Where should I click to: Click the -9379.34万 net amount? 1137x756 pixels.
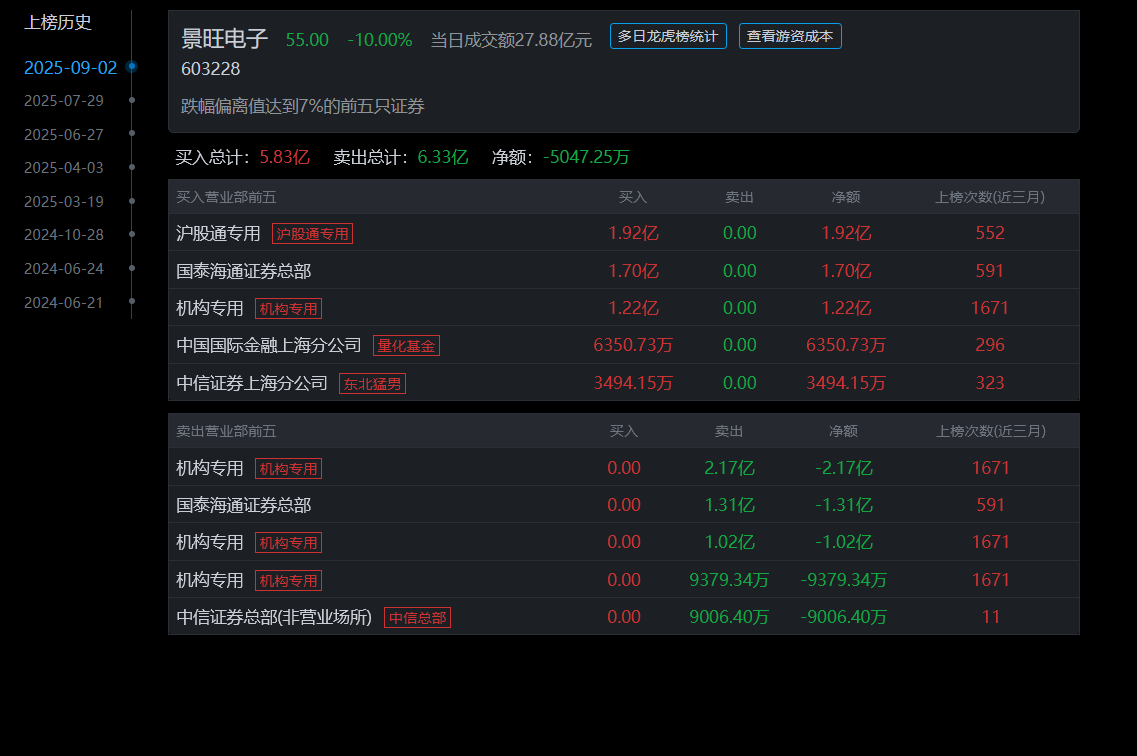tap(843, 580)
